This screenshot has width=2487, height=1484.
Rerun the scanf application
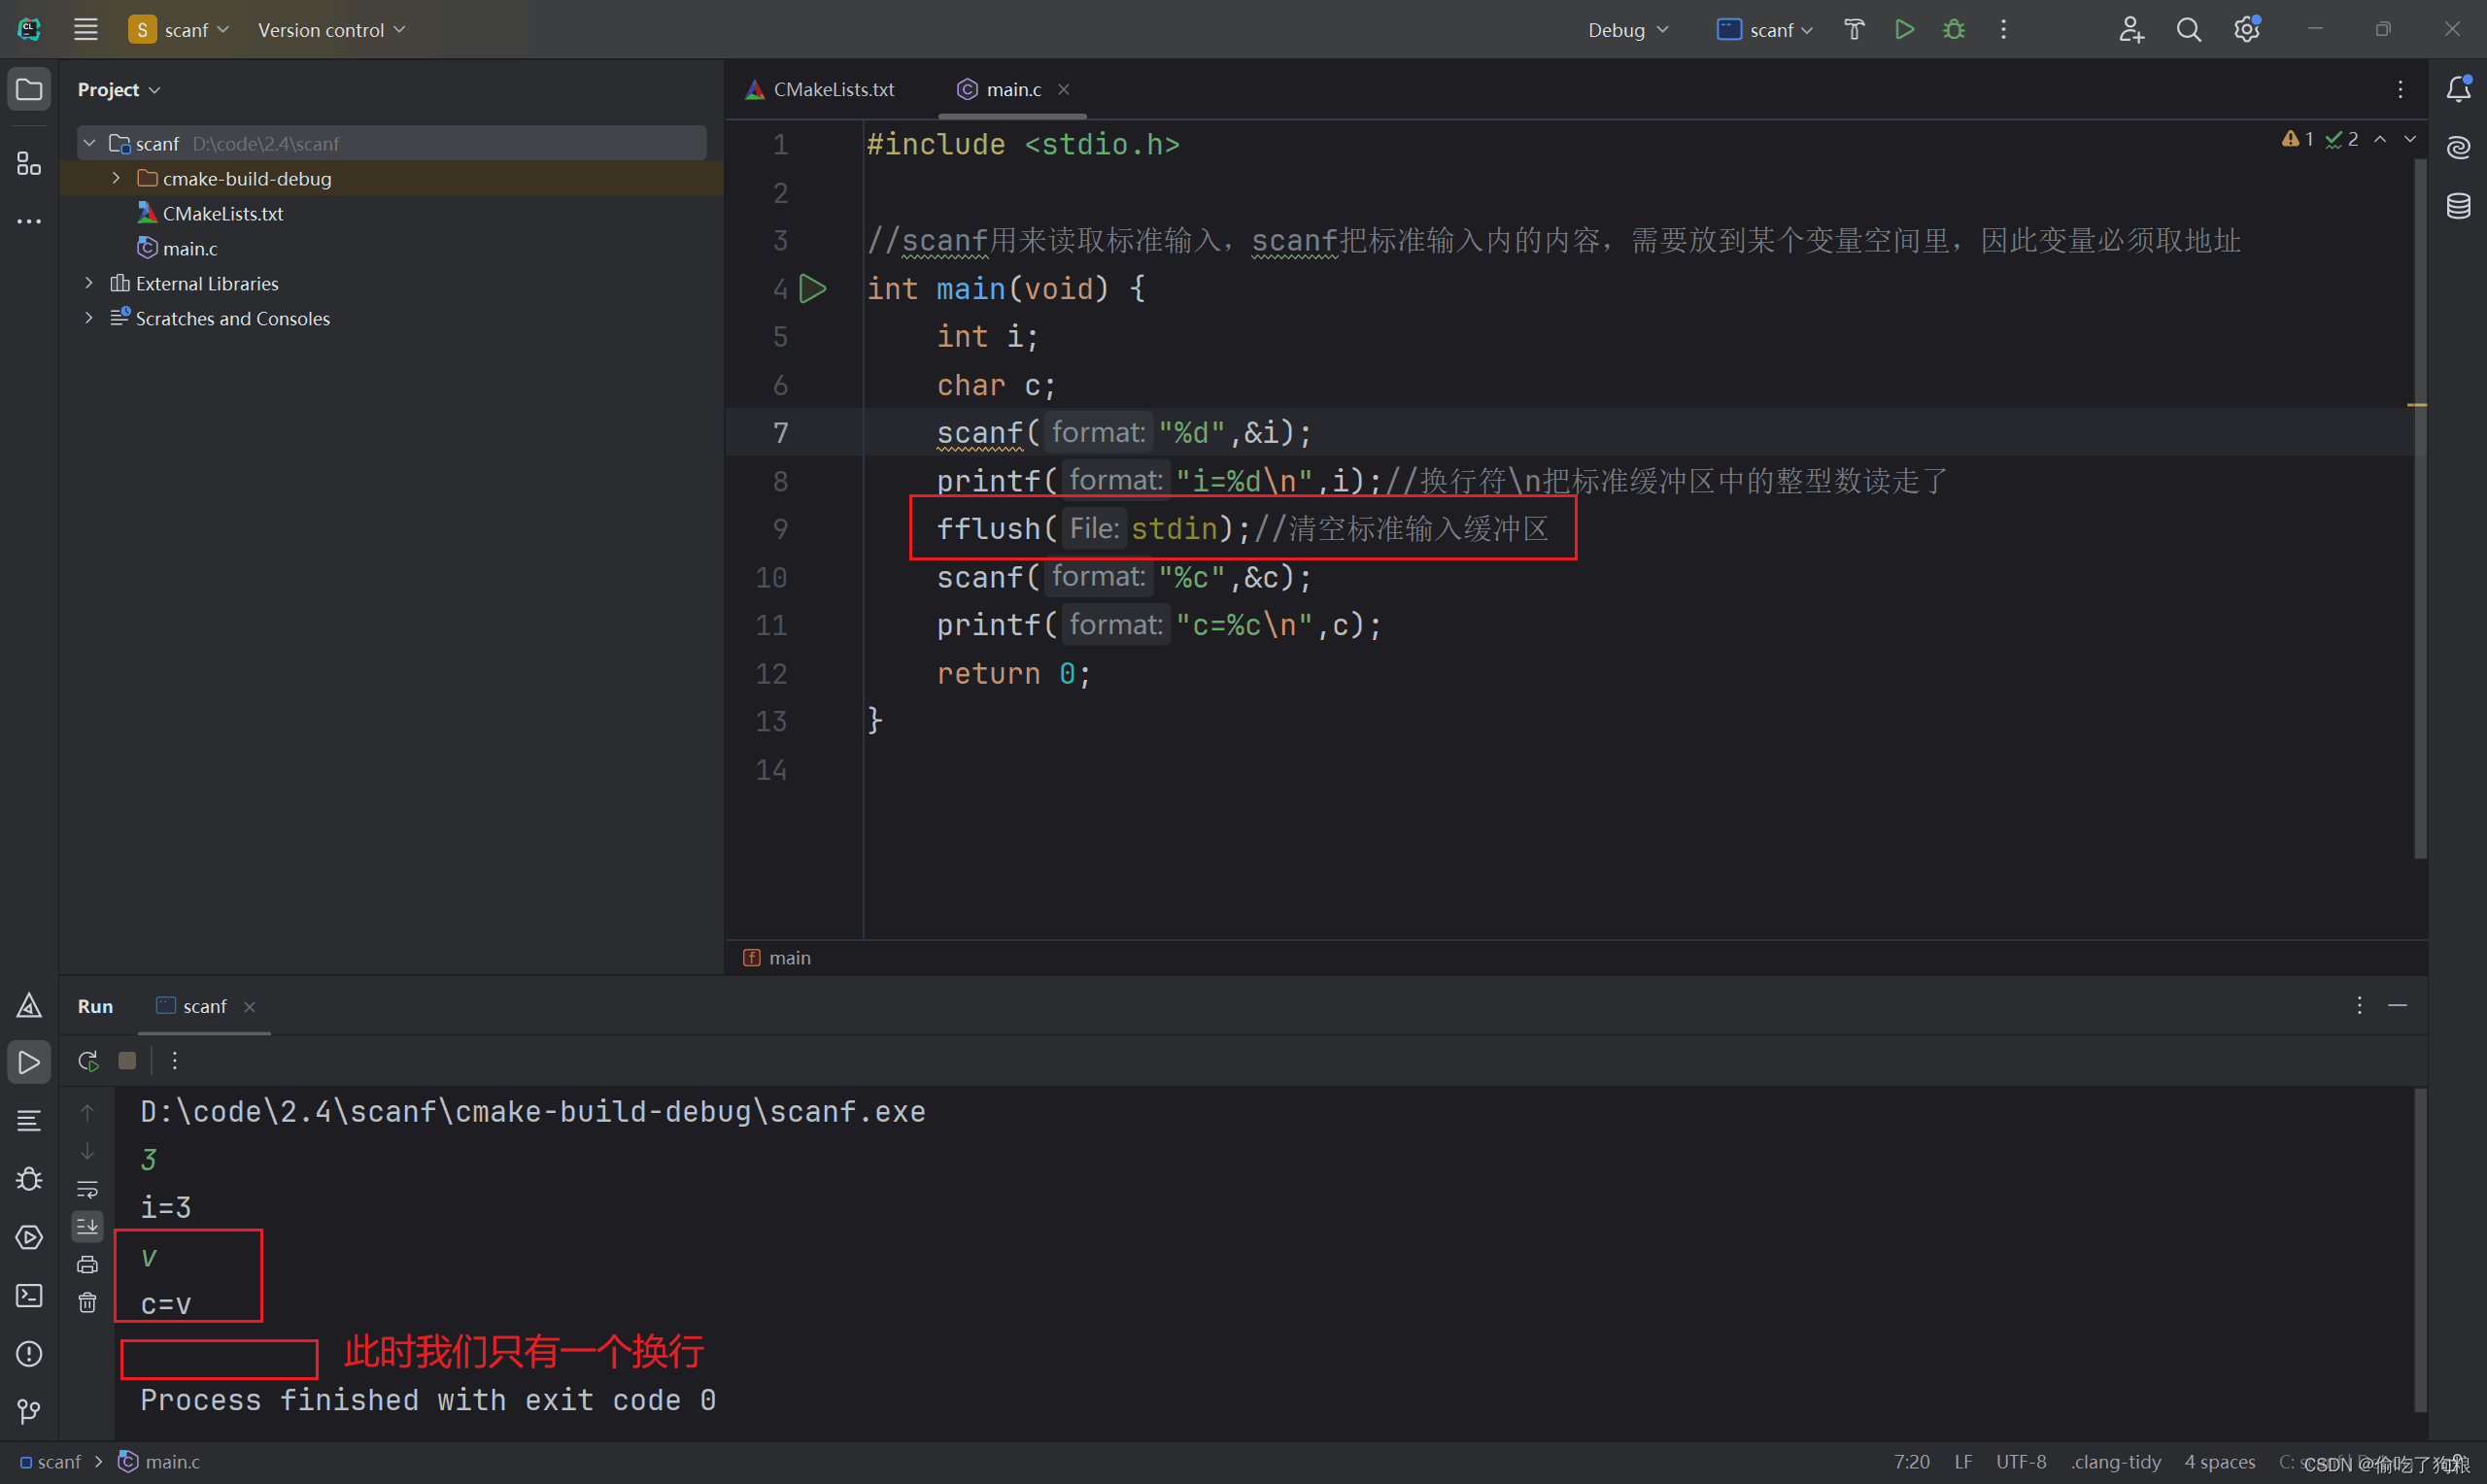tap(88, 1061)
